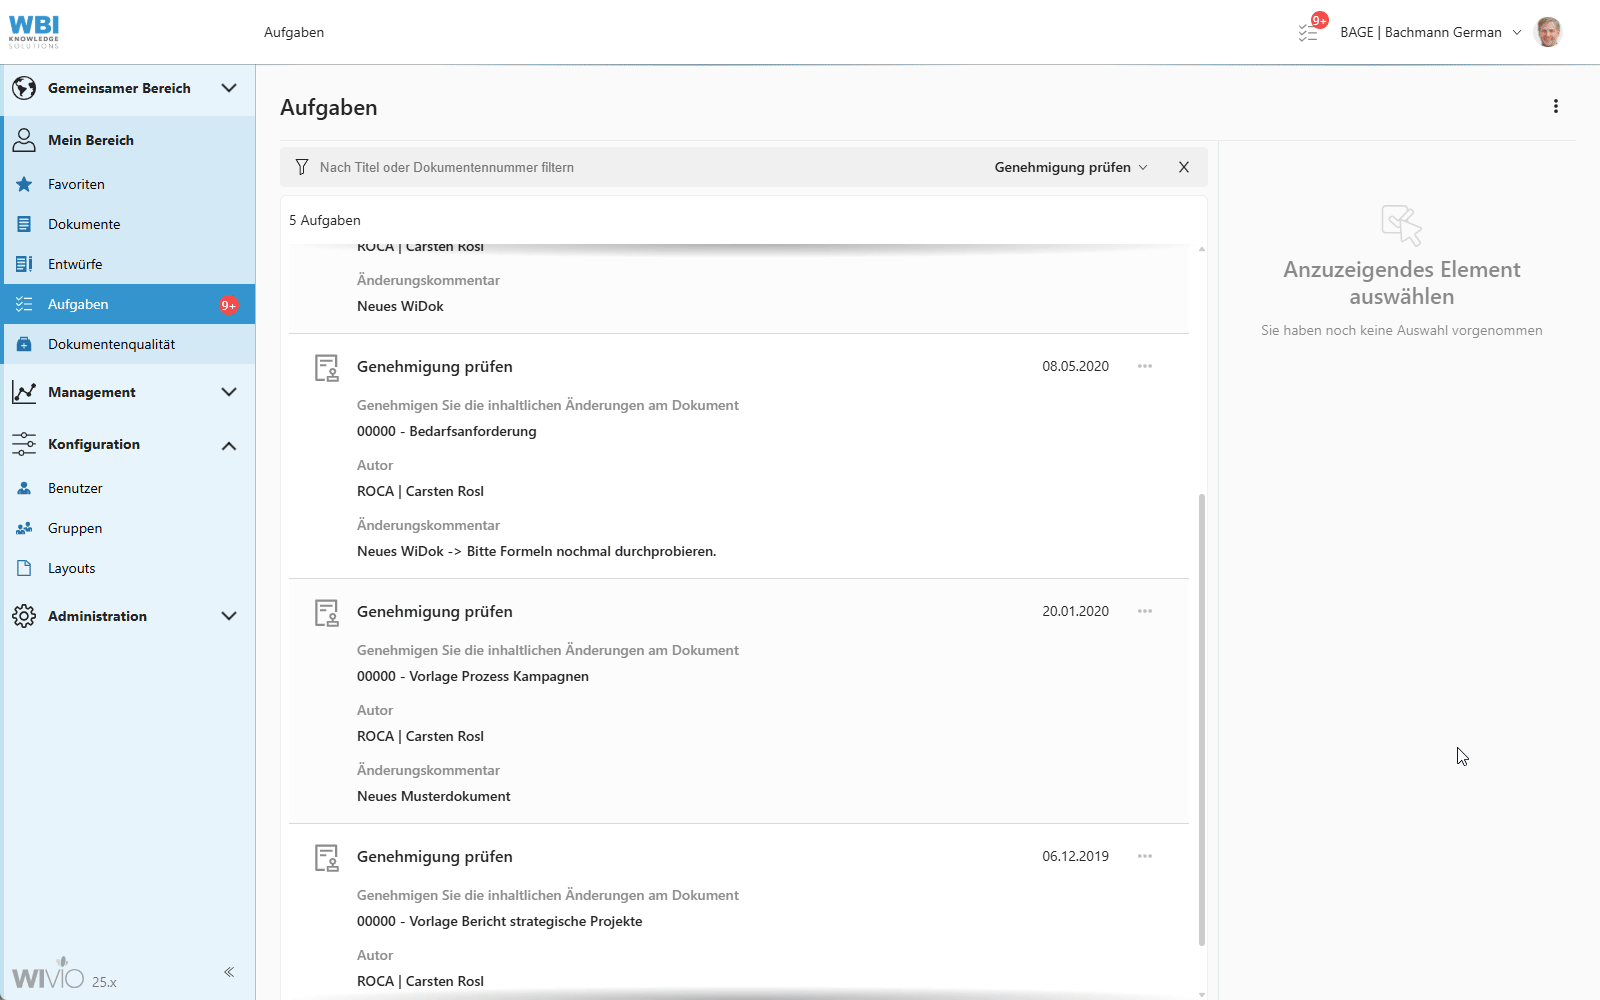Click the user profile avatar
Viewport: 1600px width, 1000px height.
(1548, 32)
